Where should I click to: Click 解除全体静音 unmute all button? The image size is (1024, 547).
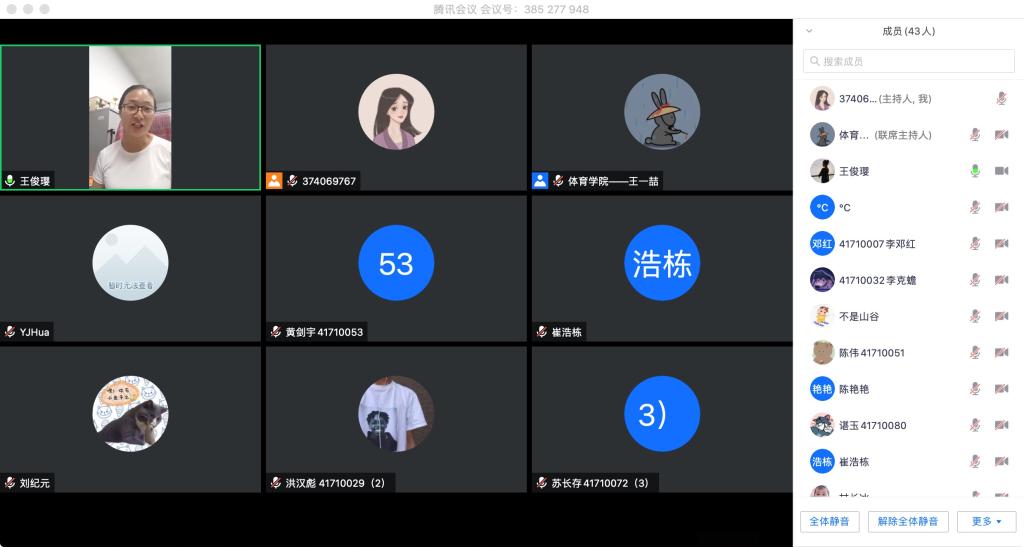tap(908, 522)
